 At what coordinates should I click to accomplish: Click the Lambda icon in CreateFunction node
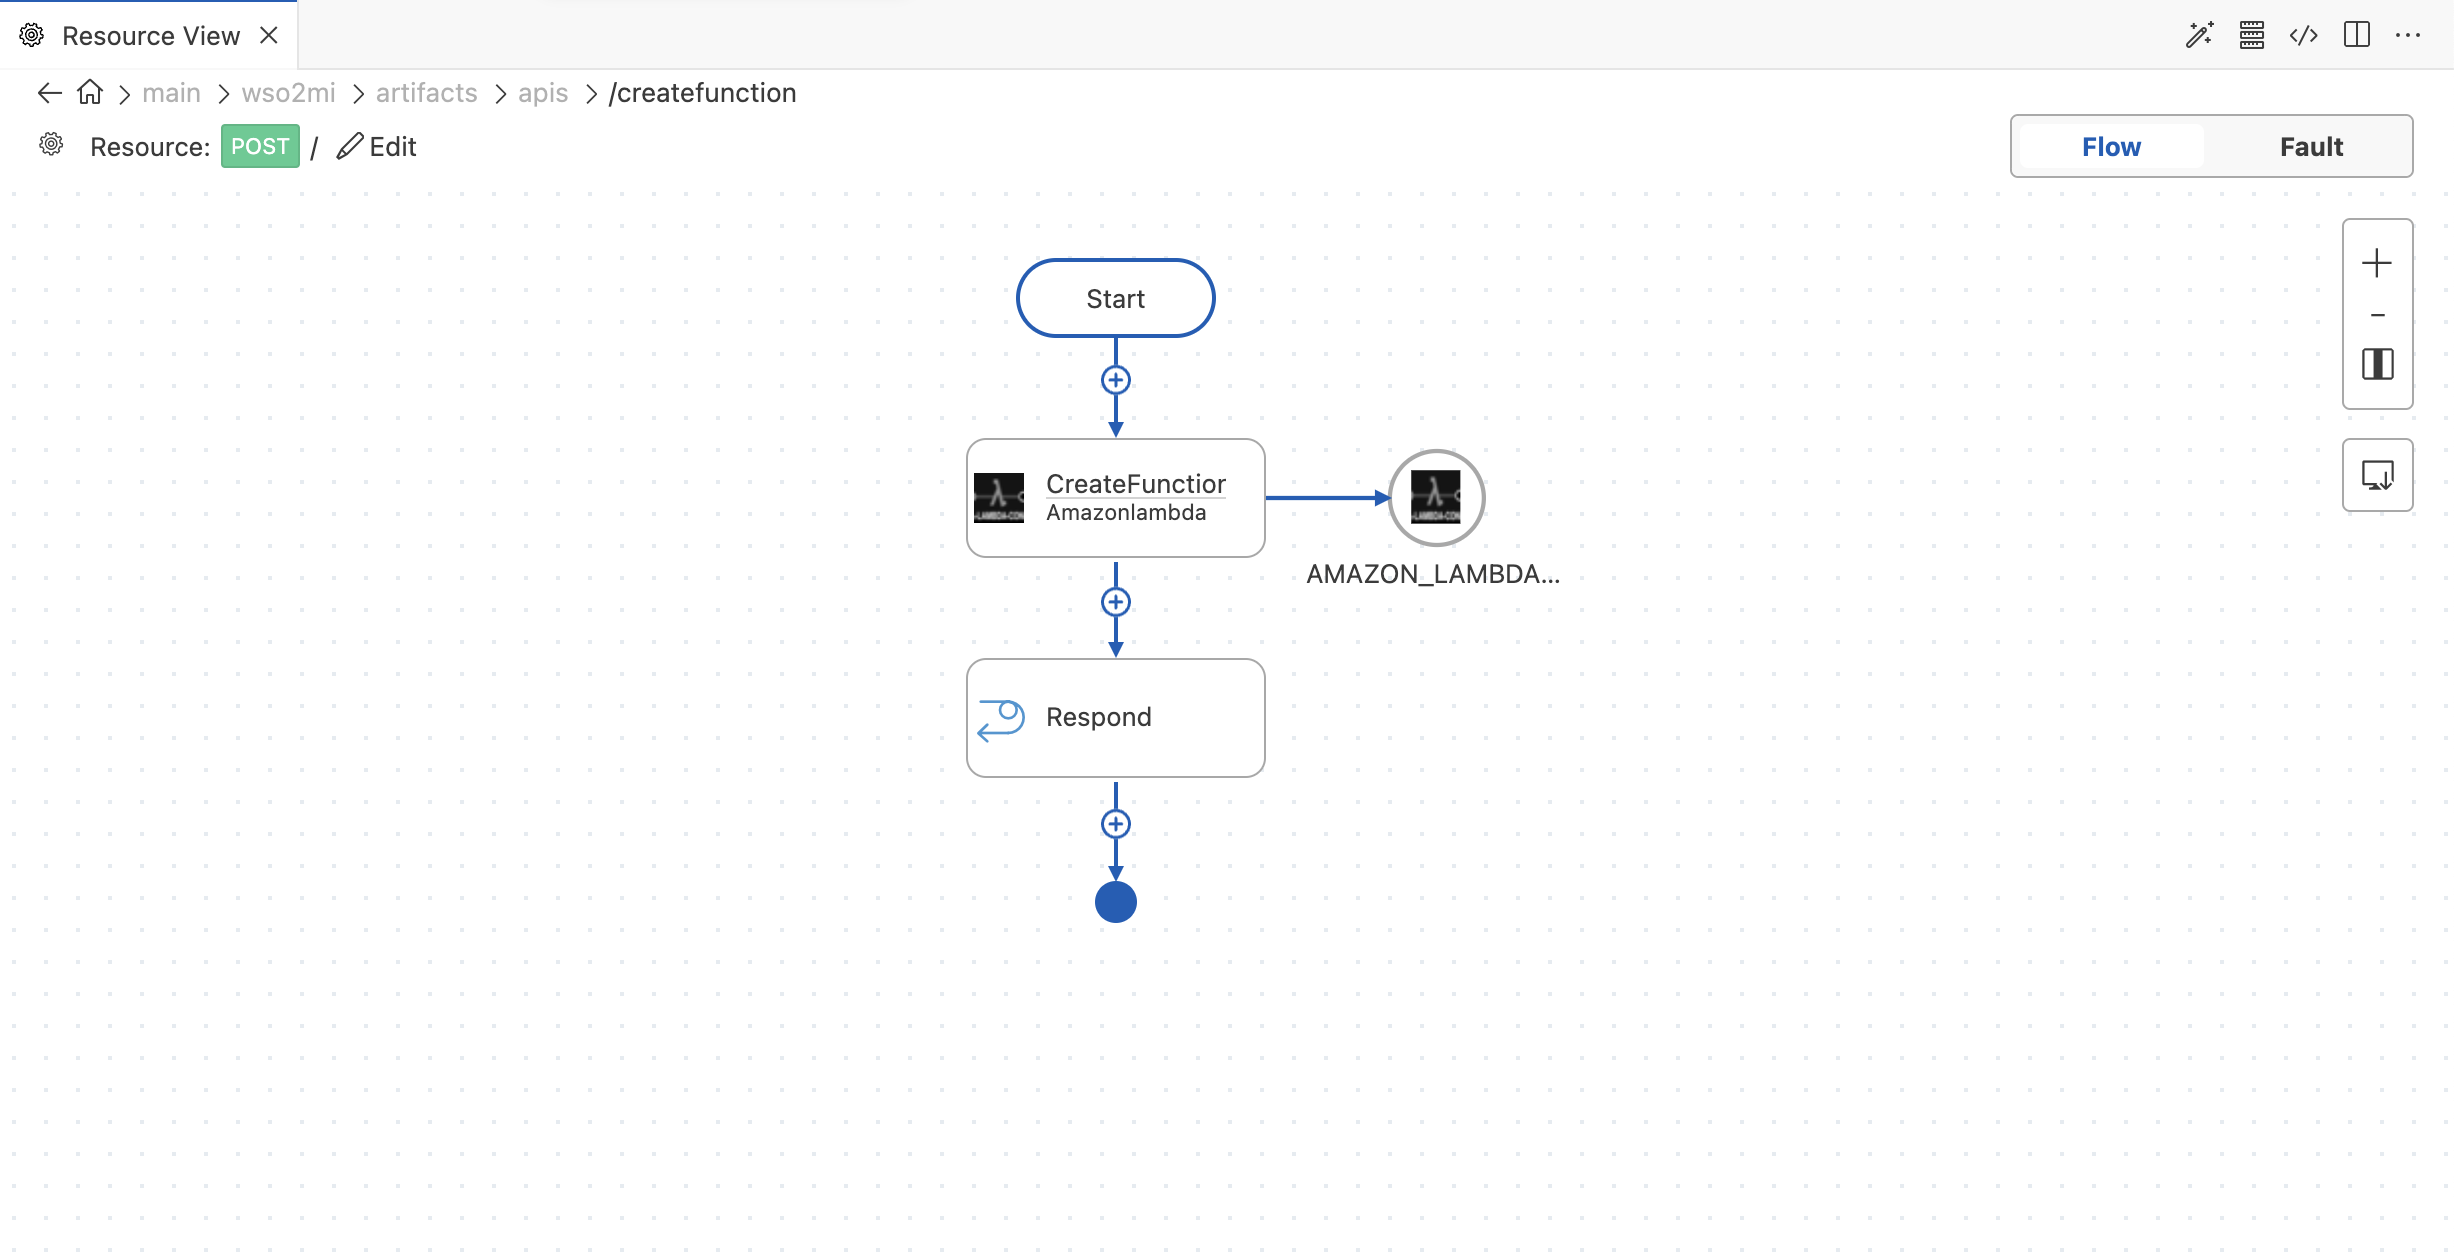tap(999, 498)
